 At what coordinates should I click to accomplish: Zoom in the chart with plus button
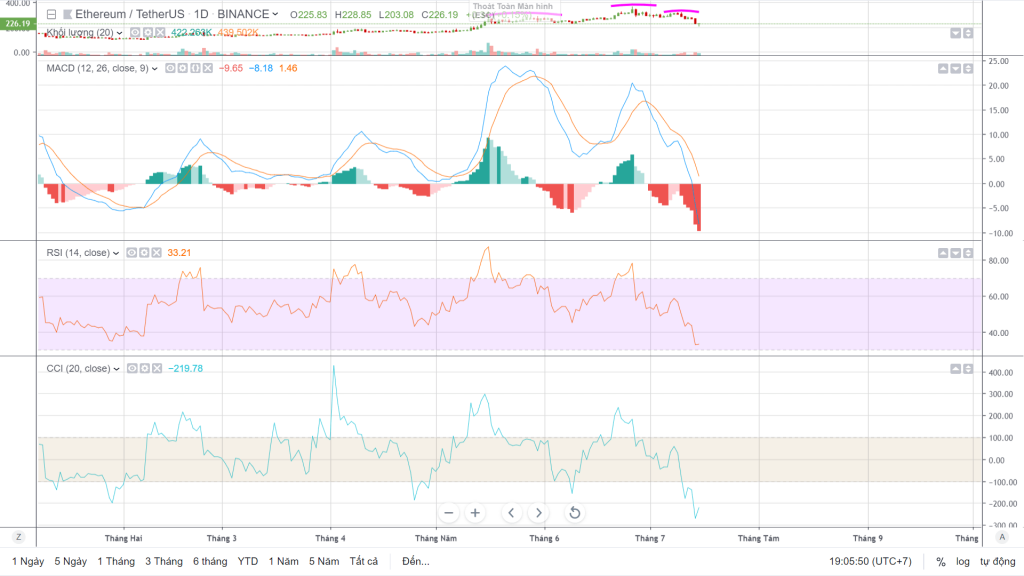[475, 513]
